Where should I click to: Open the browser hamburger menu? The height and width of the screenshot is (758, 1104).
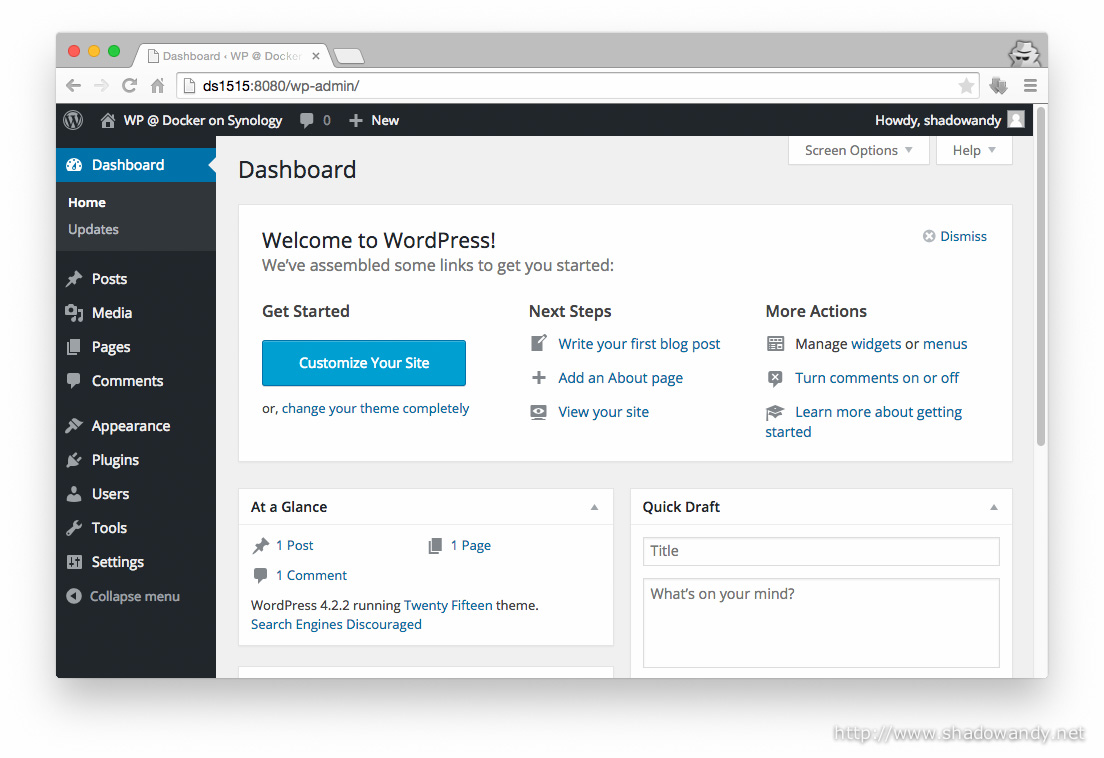1030,86
